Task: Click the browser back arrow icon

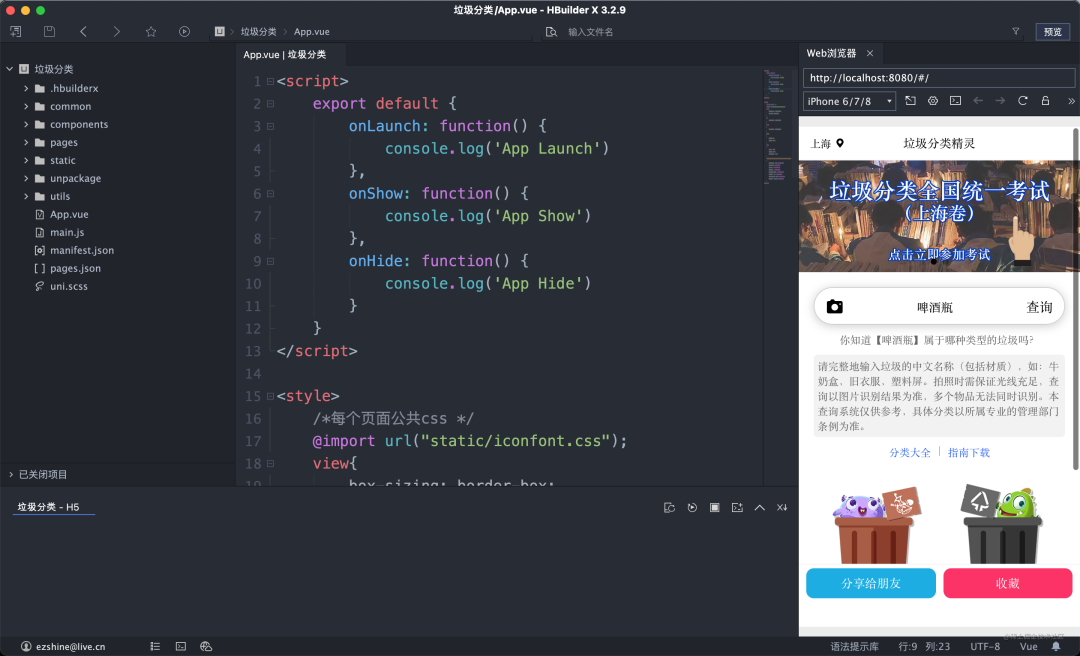Action: (x=978, y=101)
